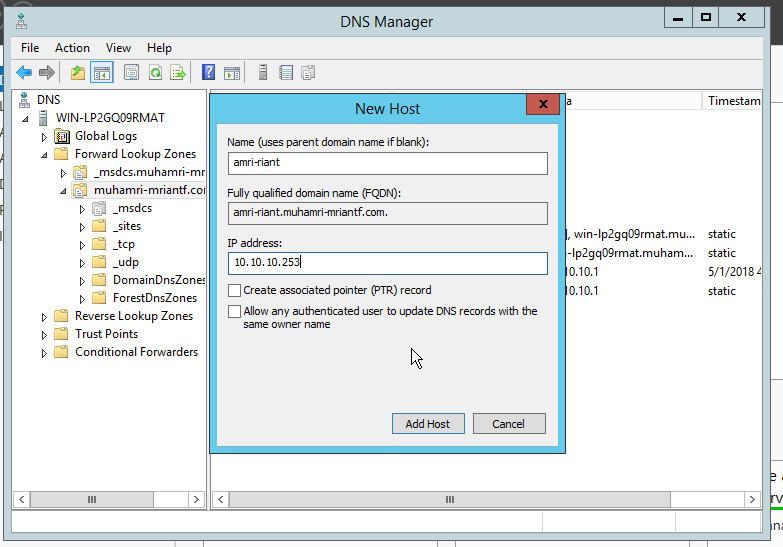
Task: Collapse the Forward Lookup Zones node
Action: [44, 155]
